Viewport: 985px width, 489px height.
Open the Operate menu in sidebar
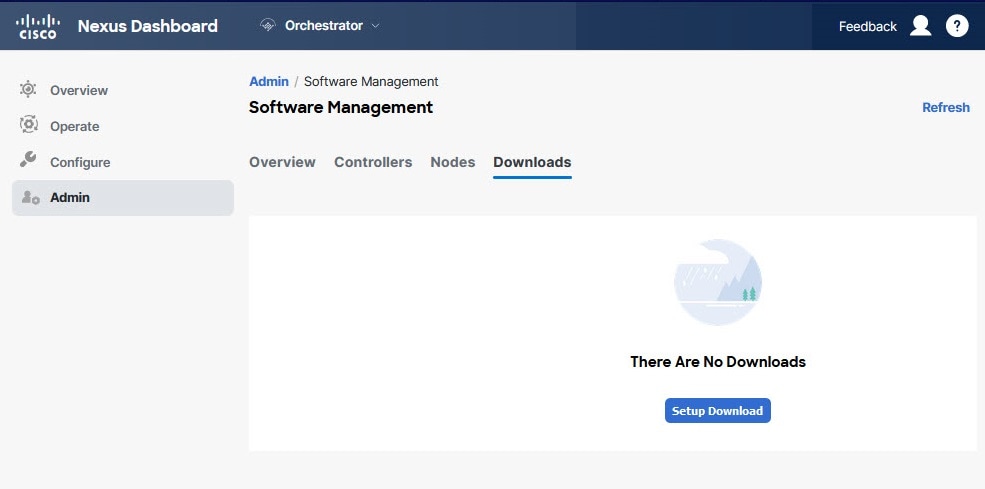pyautogui.click(x=75, y=126)
